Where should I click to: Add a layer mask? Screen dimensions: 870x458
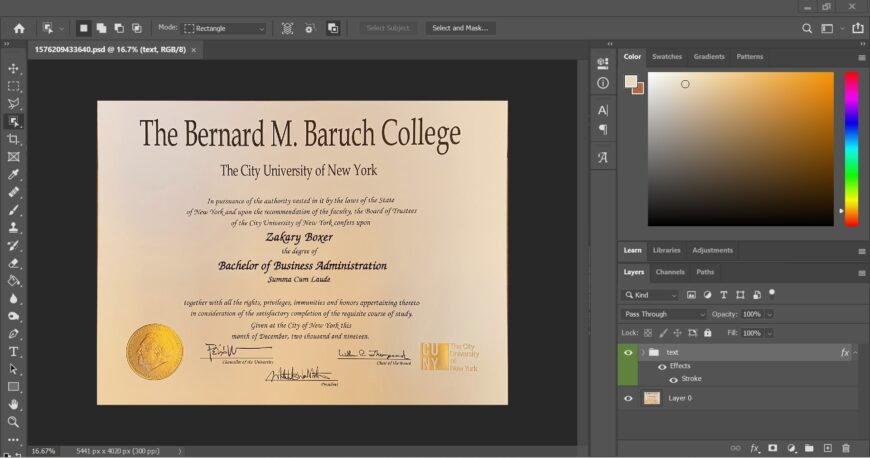[x=772, y=448]
